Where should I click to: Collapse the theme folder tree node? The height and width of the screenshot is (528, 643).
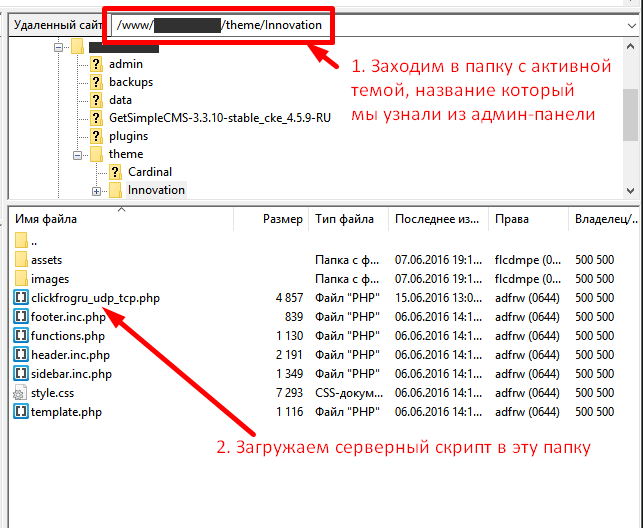[x=77, y=154]
